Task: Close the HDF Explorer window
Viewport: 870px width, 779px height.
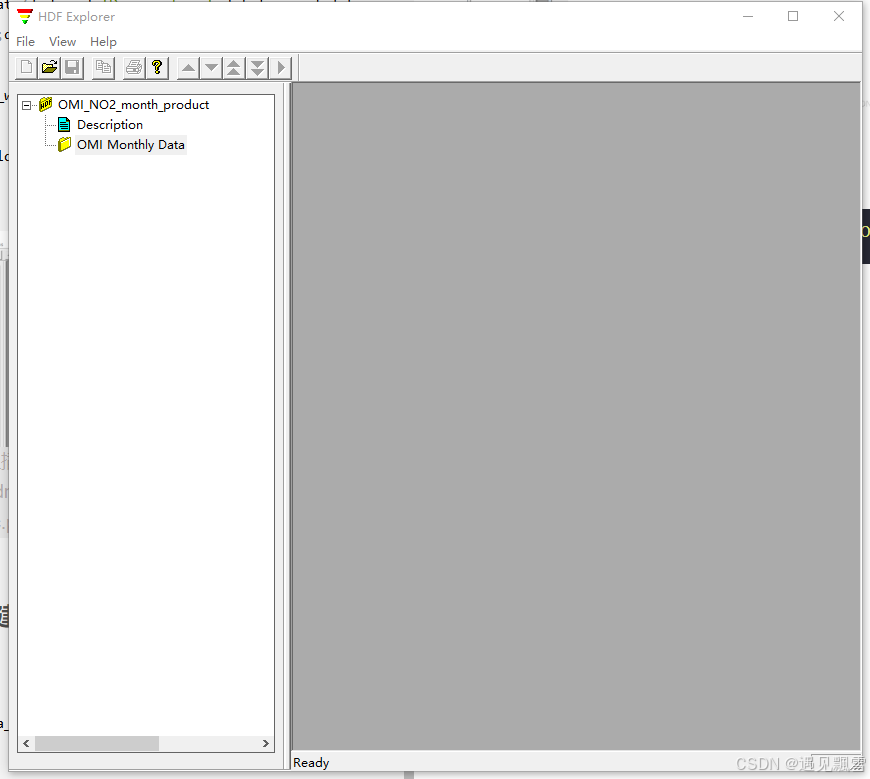Action: click(x=839, y=17)
